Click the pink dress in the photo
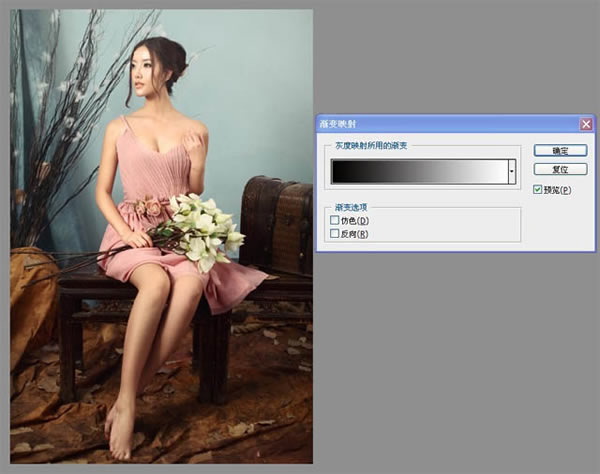Viewport: 600px width, 474px height. point(161,214)
